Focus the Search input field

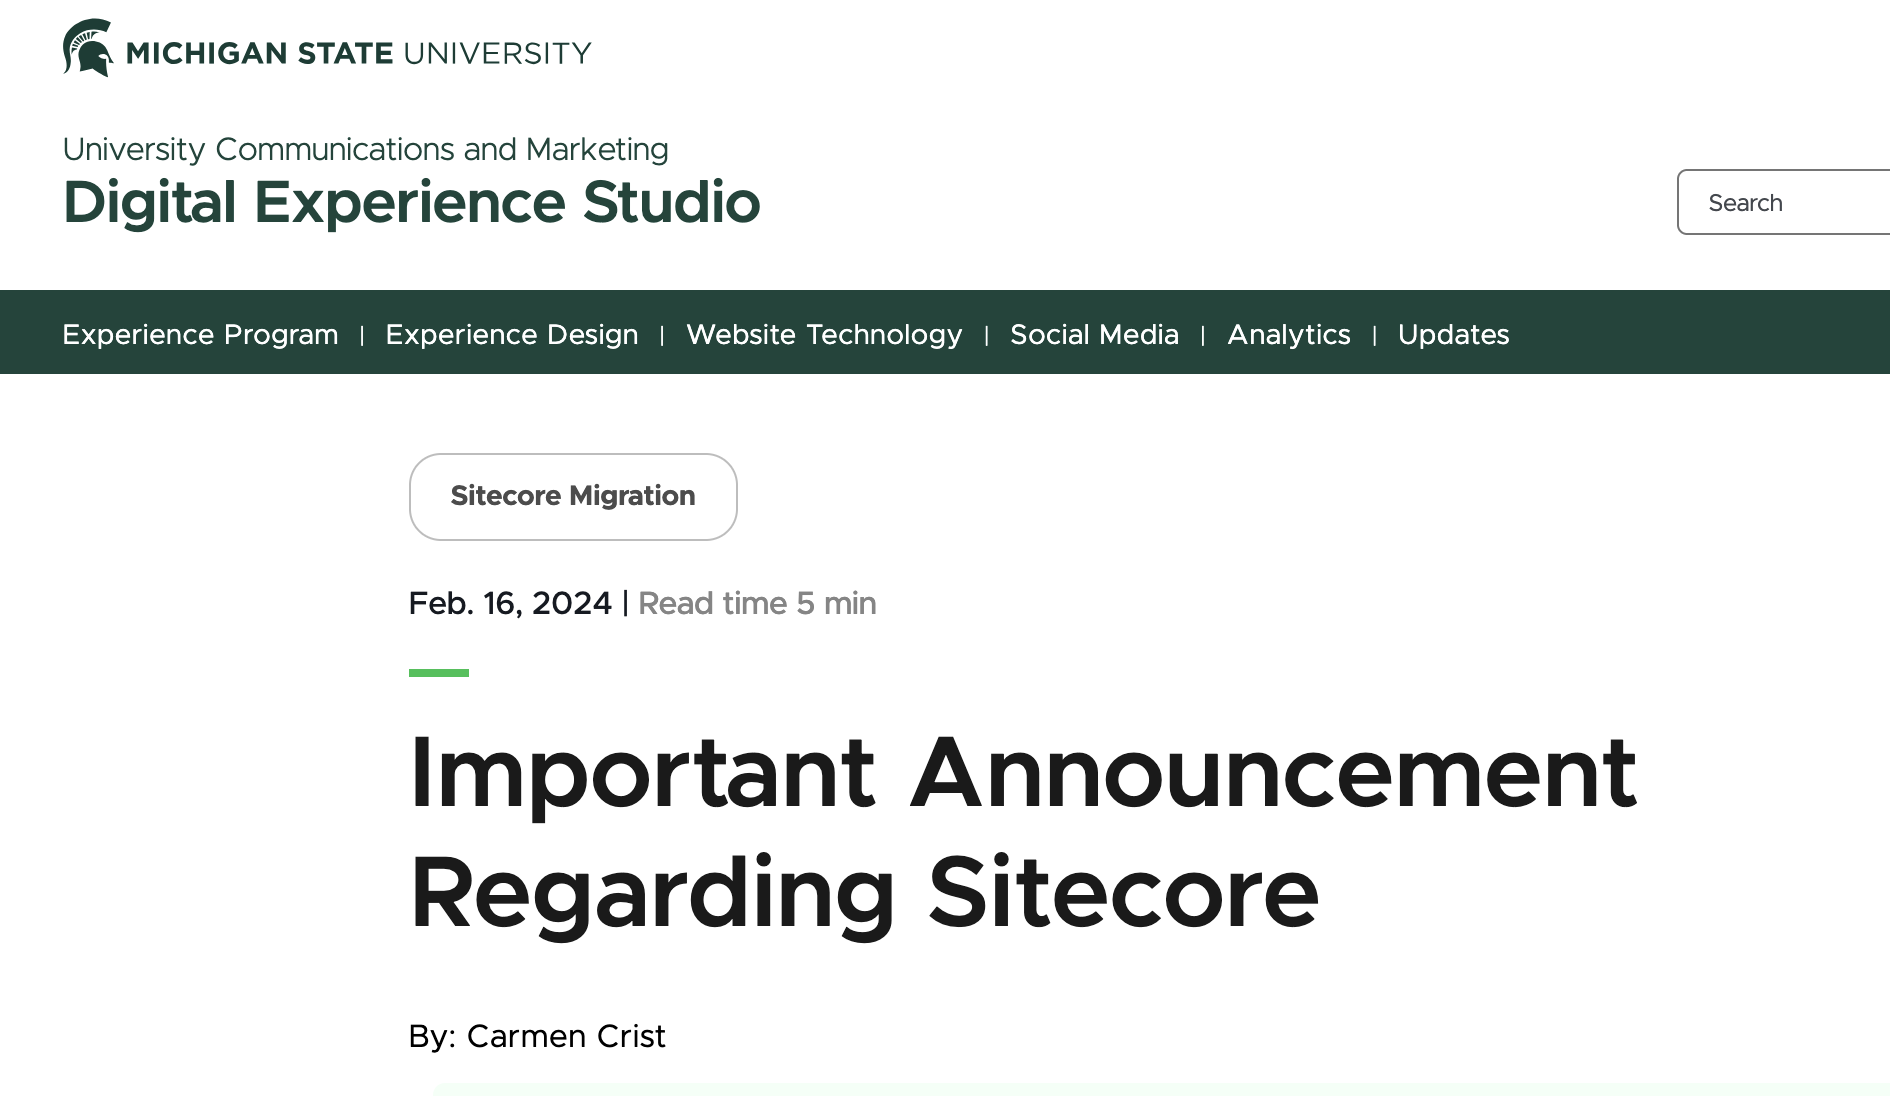(1790, 202)
